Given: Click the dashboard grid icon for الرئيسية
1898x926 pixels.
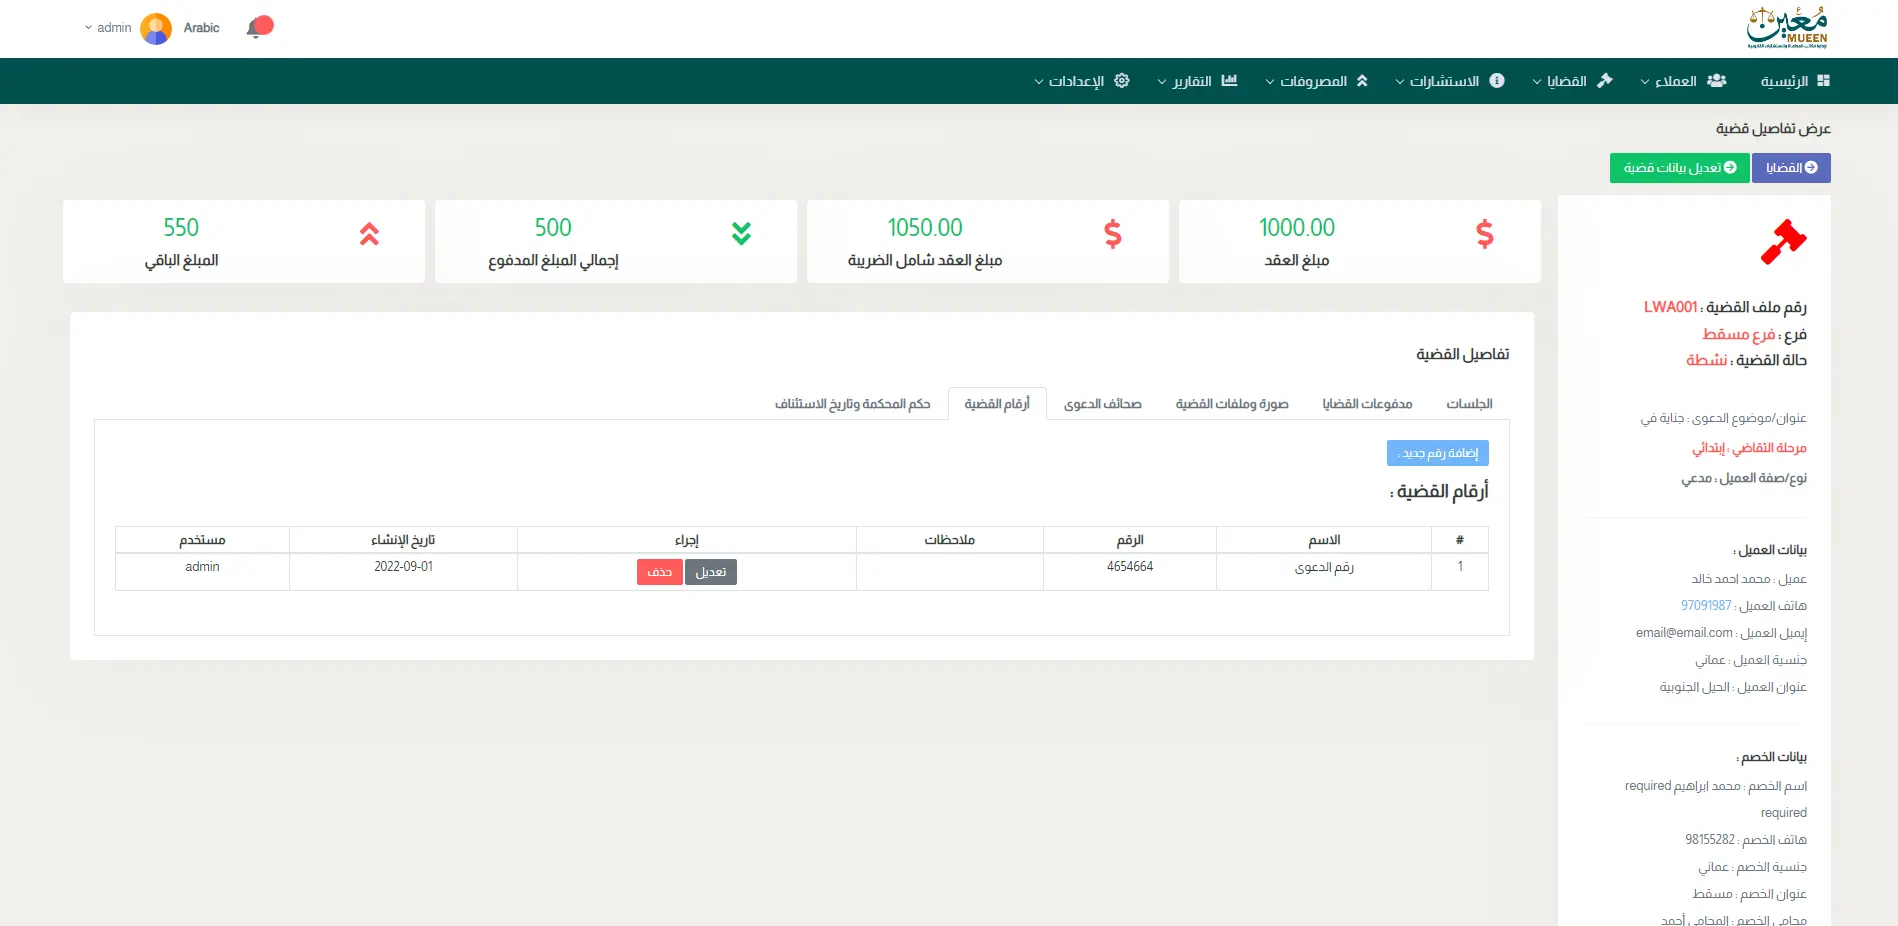Looking at the screenshot, I should [1823, 81].
